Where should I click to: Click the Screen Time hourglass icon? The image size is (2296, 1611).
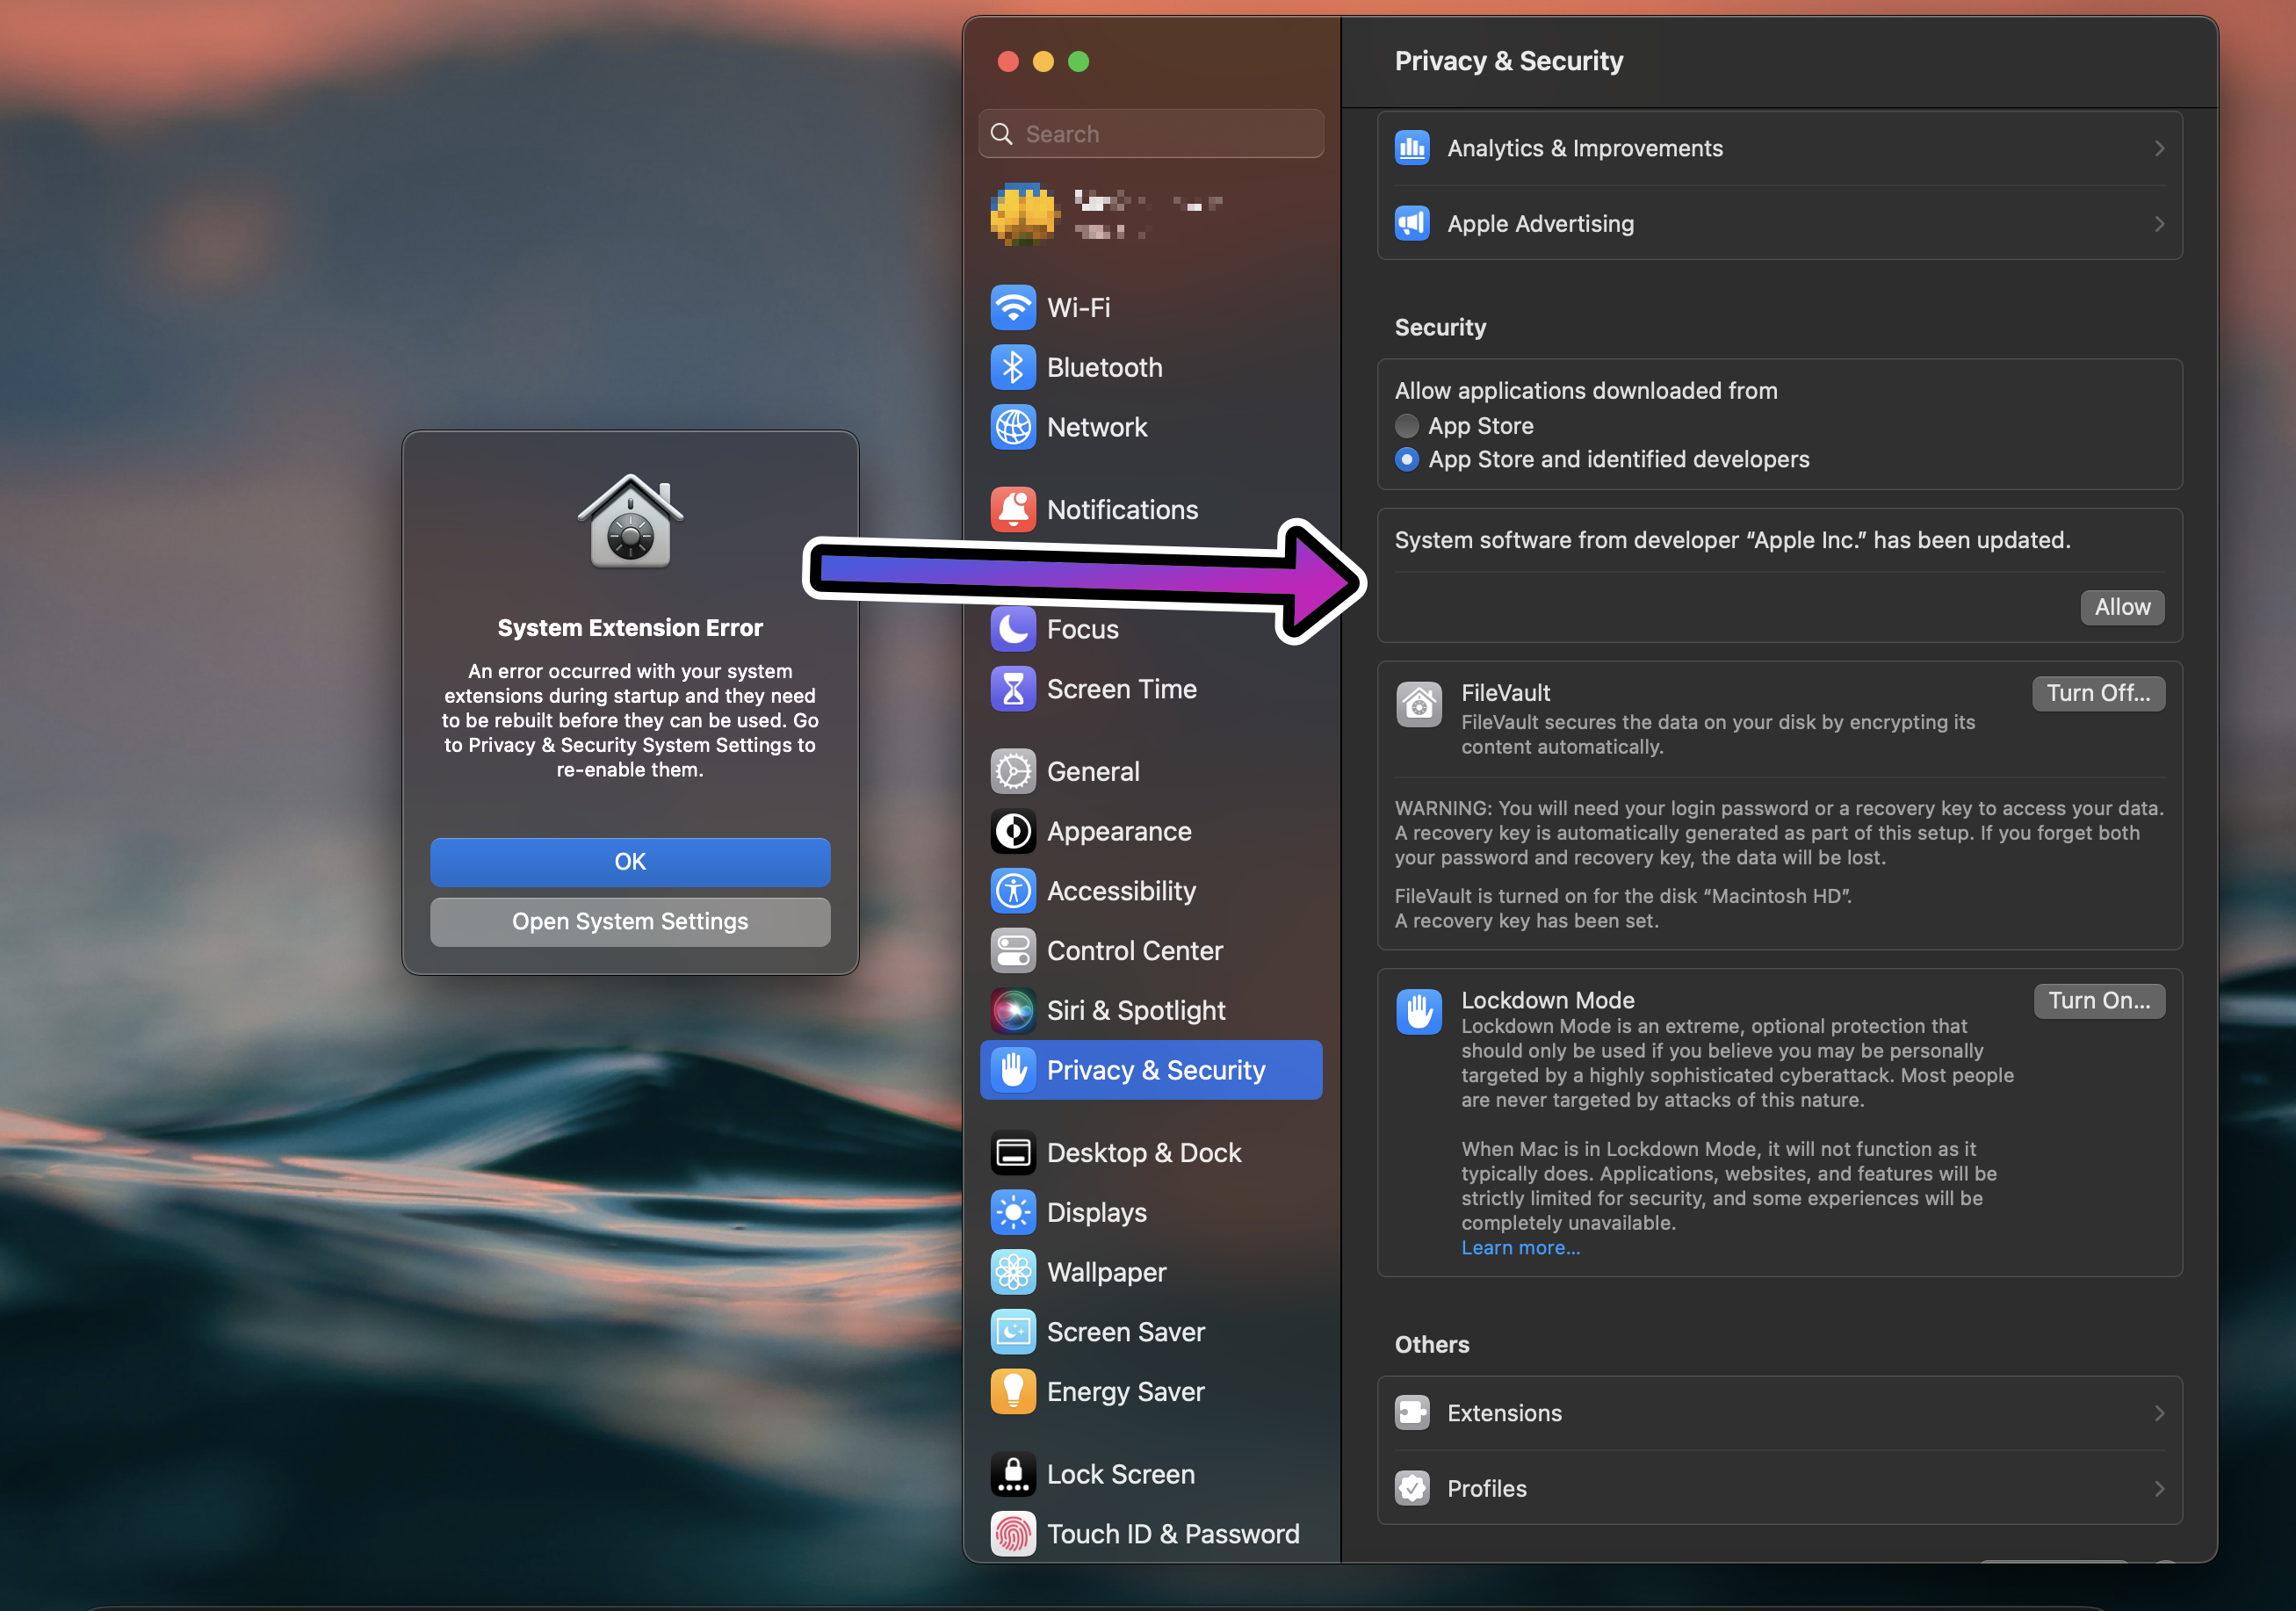click(x=1012, y=689)
